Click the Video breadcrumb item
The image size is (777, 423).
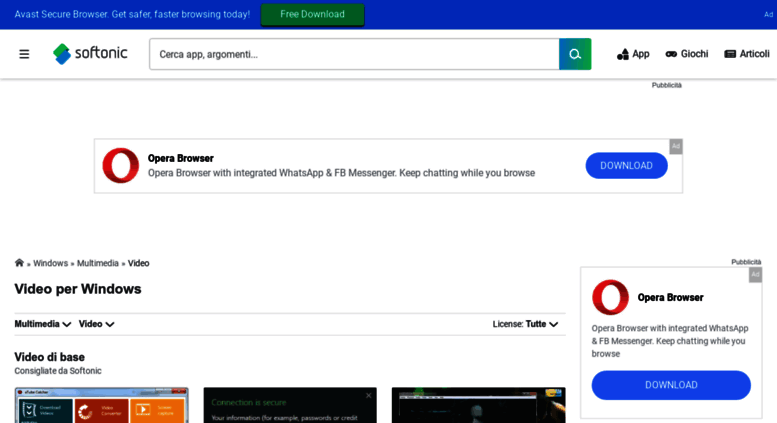click(138, 263)
